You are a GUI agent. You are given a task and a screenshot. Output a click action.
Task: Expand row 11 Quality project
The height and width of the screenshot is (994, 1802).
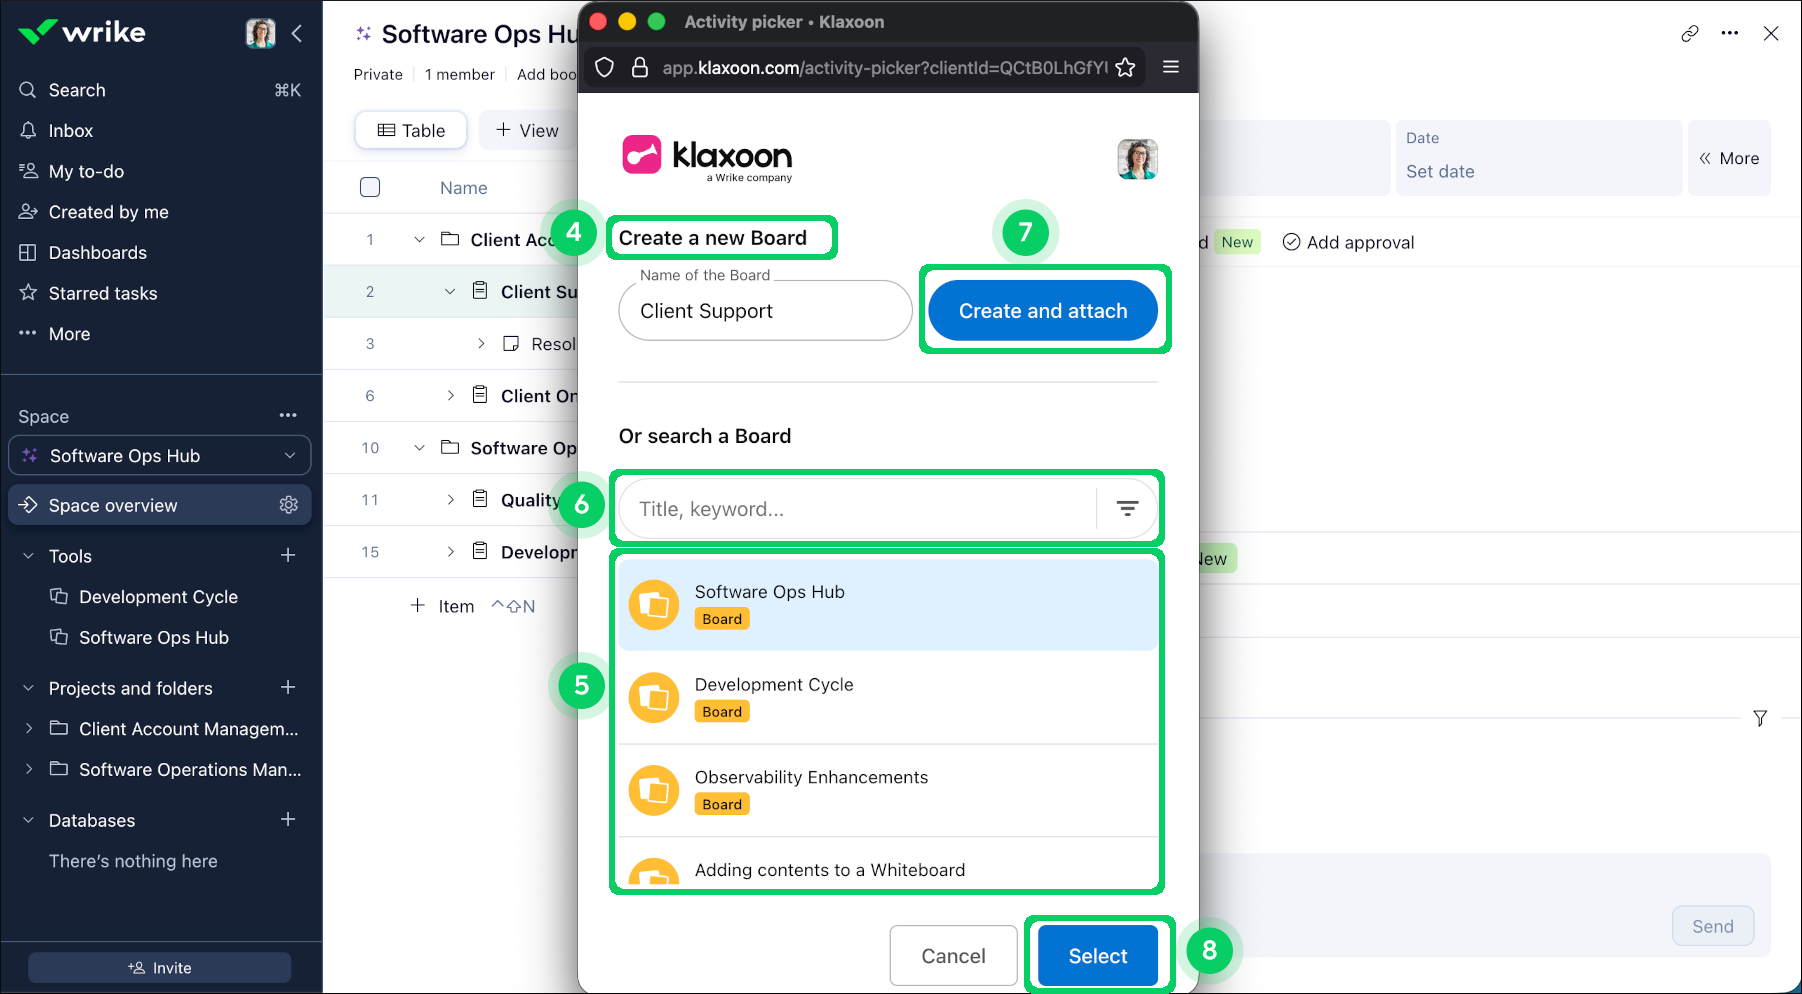tap(450, 500)
